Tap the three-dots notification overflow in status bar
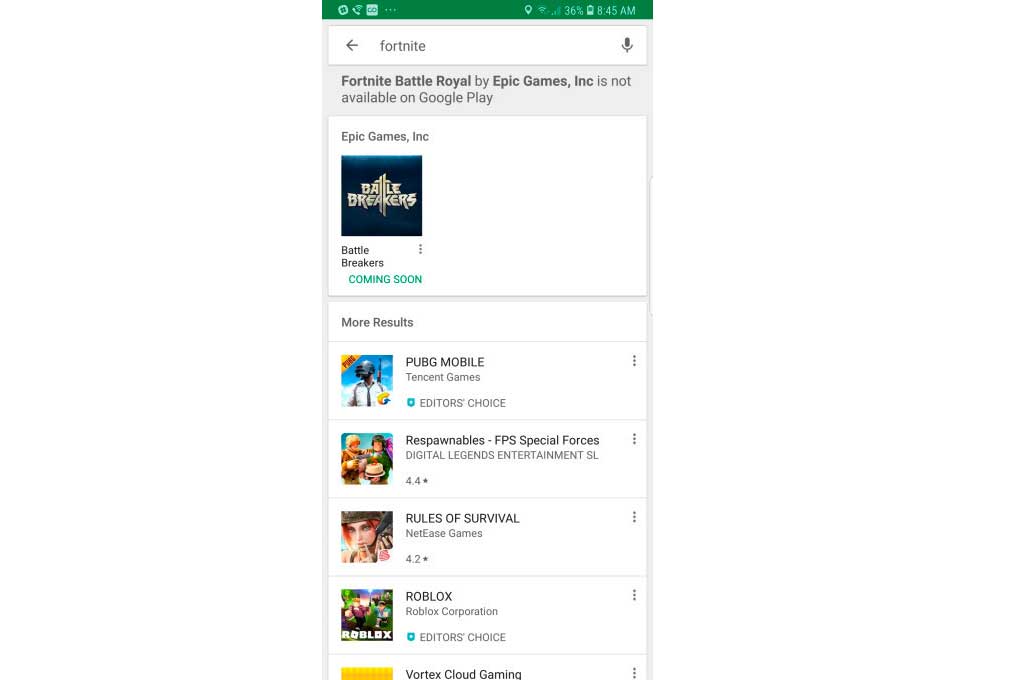The height and width of the screenshot is (680, 1015). 390,10
